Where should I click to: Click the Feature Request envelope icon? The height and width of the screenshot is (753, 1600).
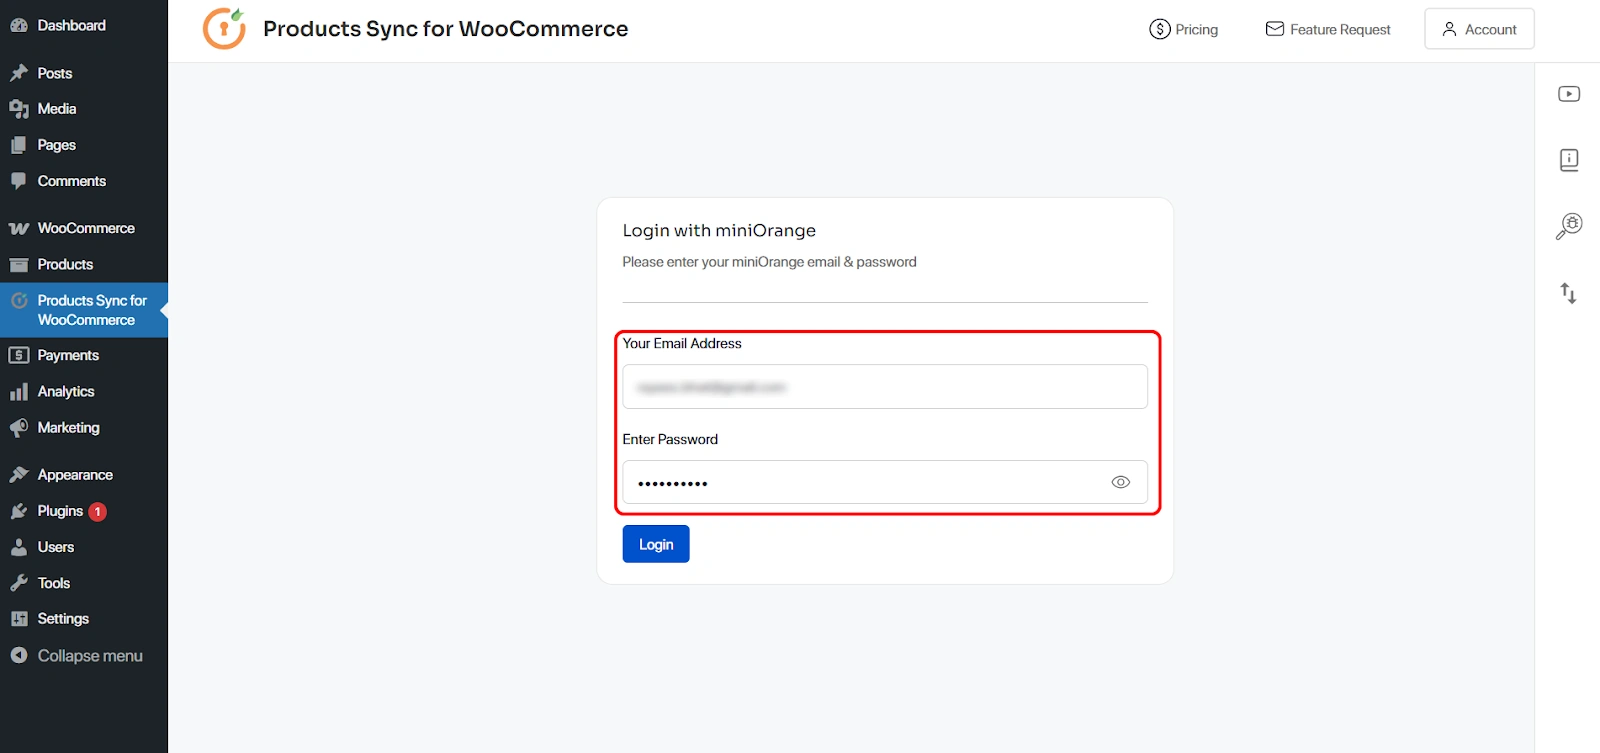[1275, 29]
